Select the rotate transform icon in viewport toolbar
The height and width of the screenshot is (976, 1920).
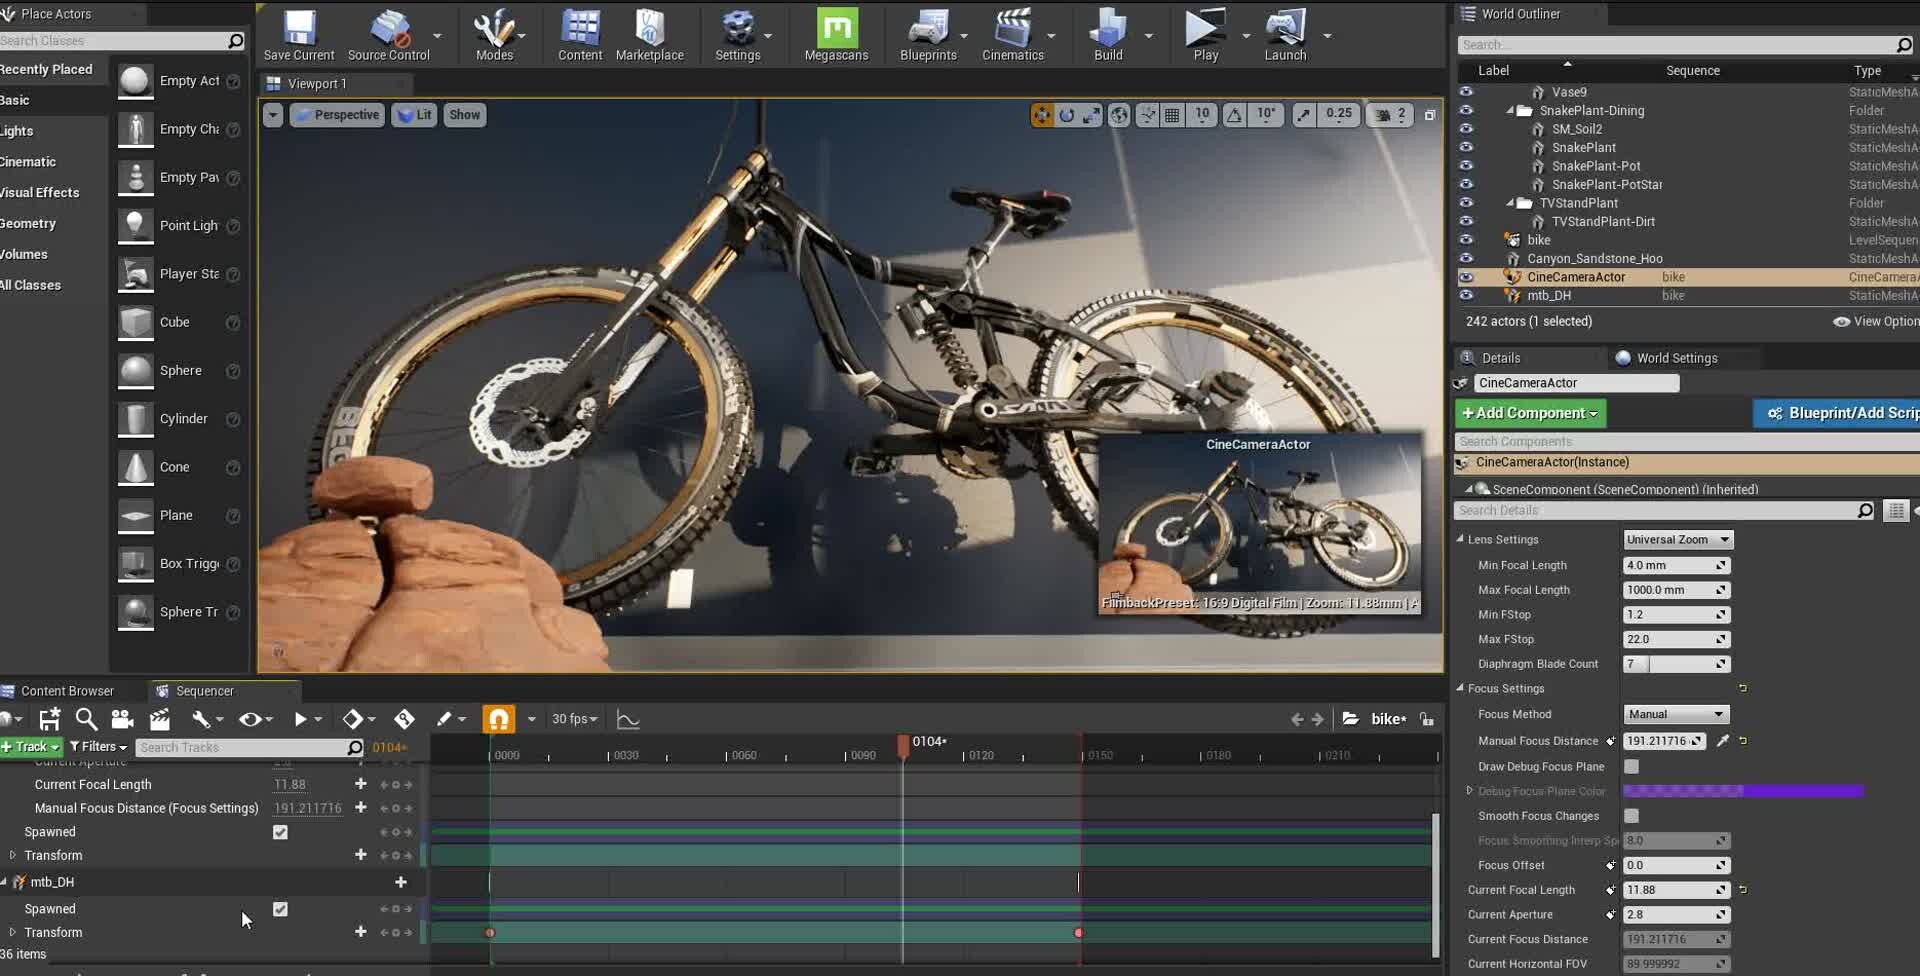(x=1068, y=114)
